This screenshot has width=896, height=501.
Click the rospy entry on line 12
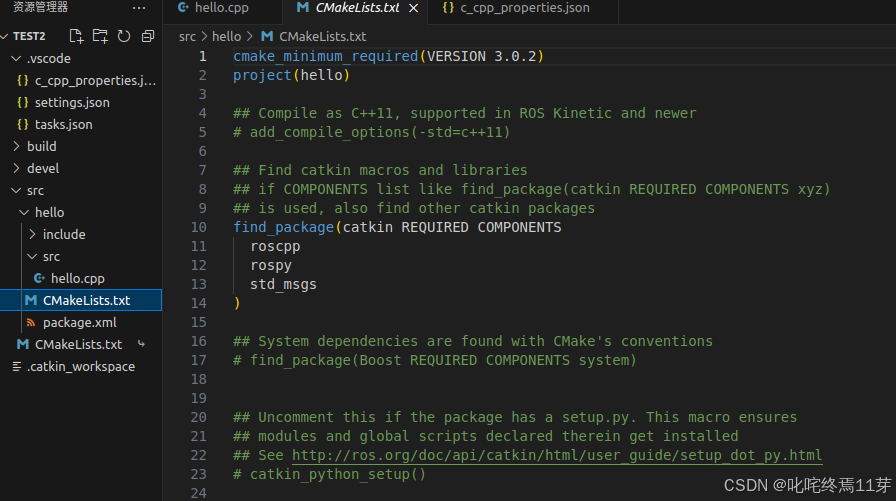[271, 265]
